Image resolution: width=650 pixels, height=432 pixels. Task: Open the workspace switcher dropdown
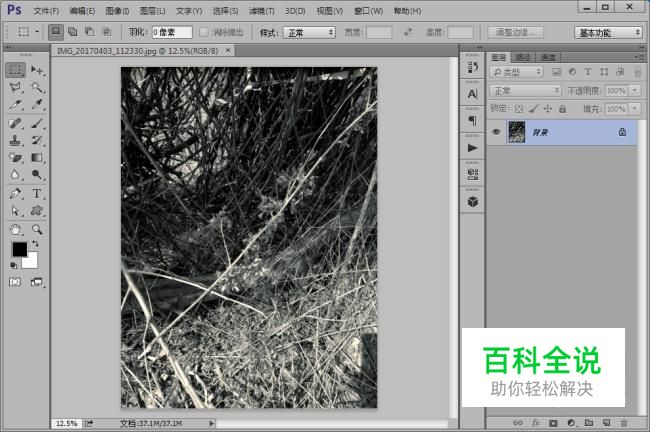click(x=608, y=32)
